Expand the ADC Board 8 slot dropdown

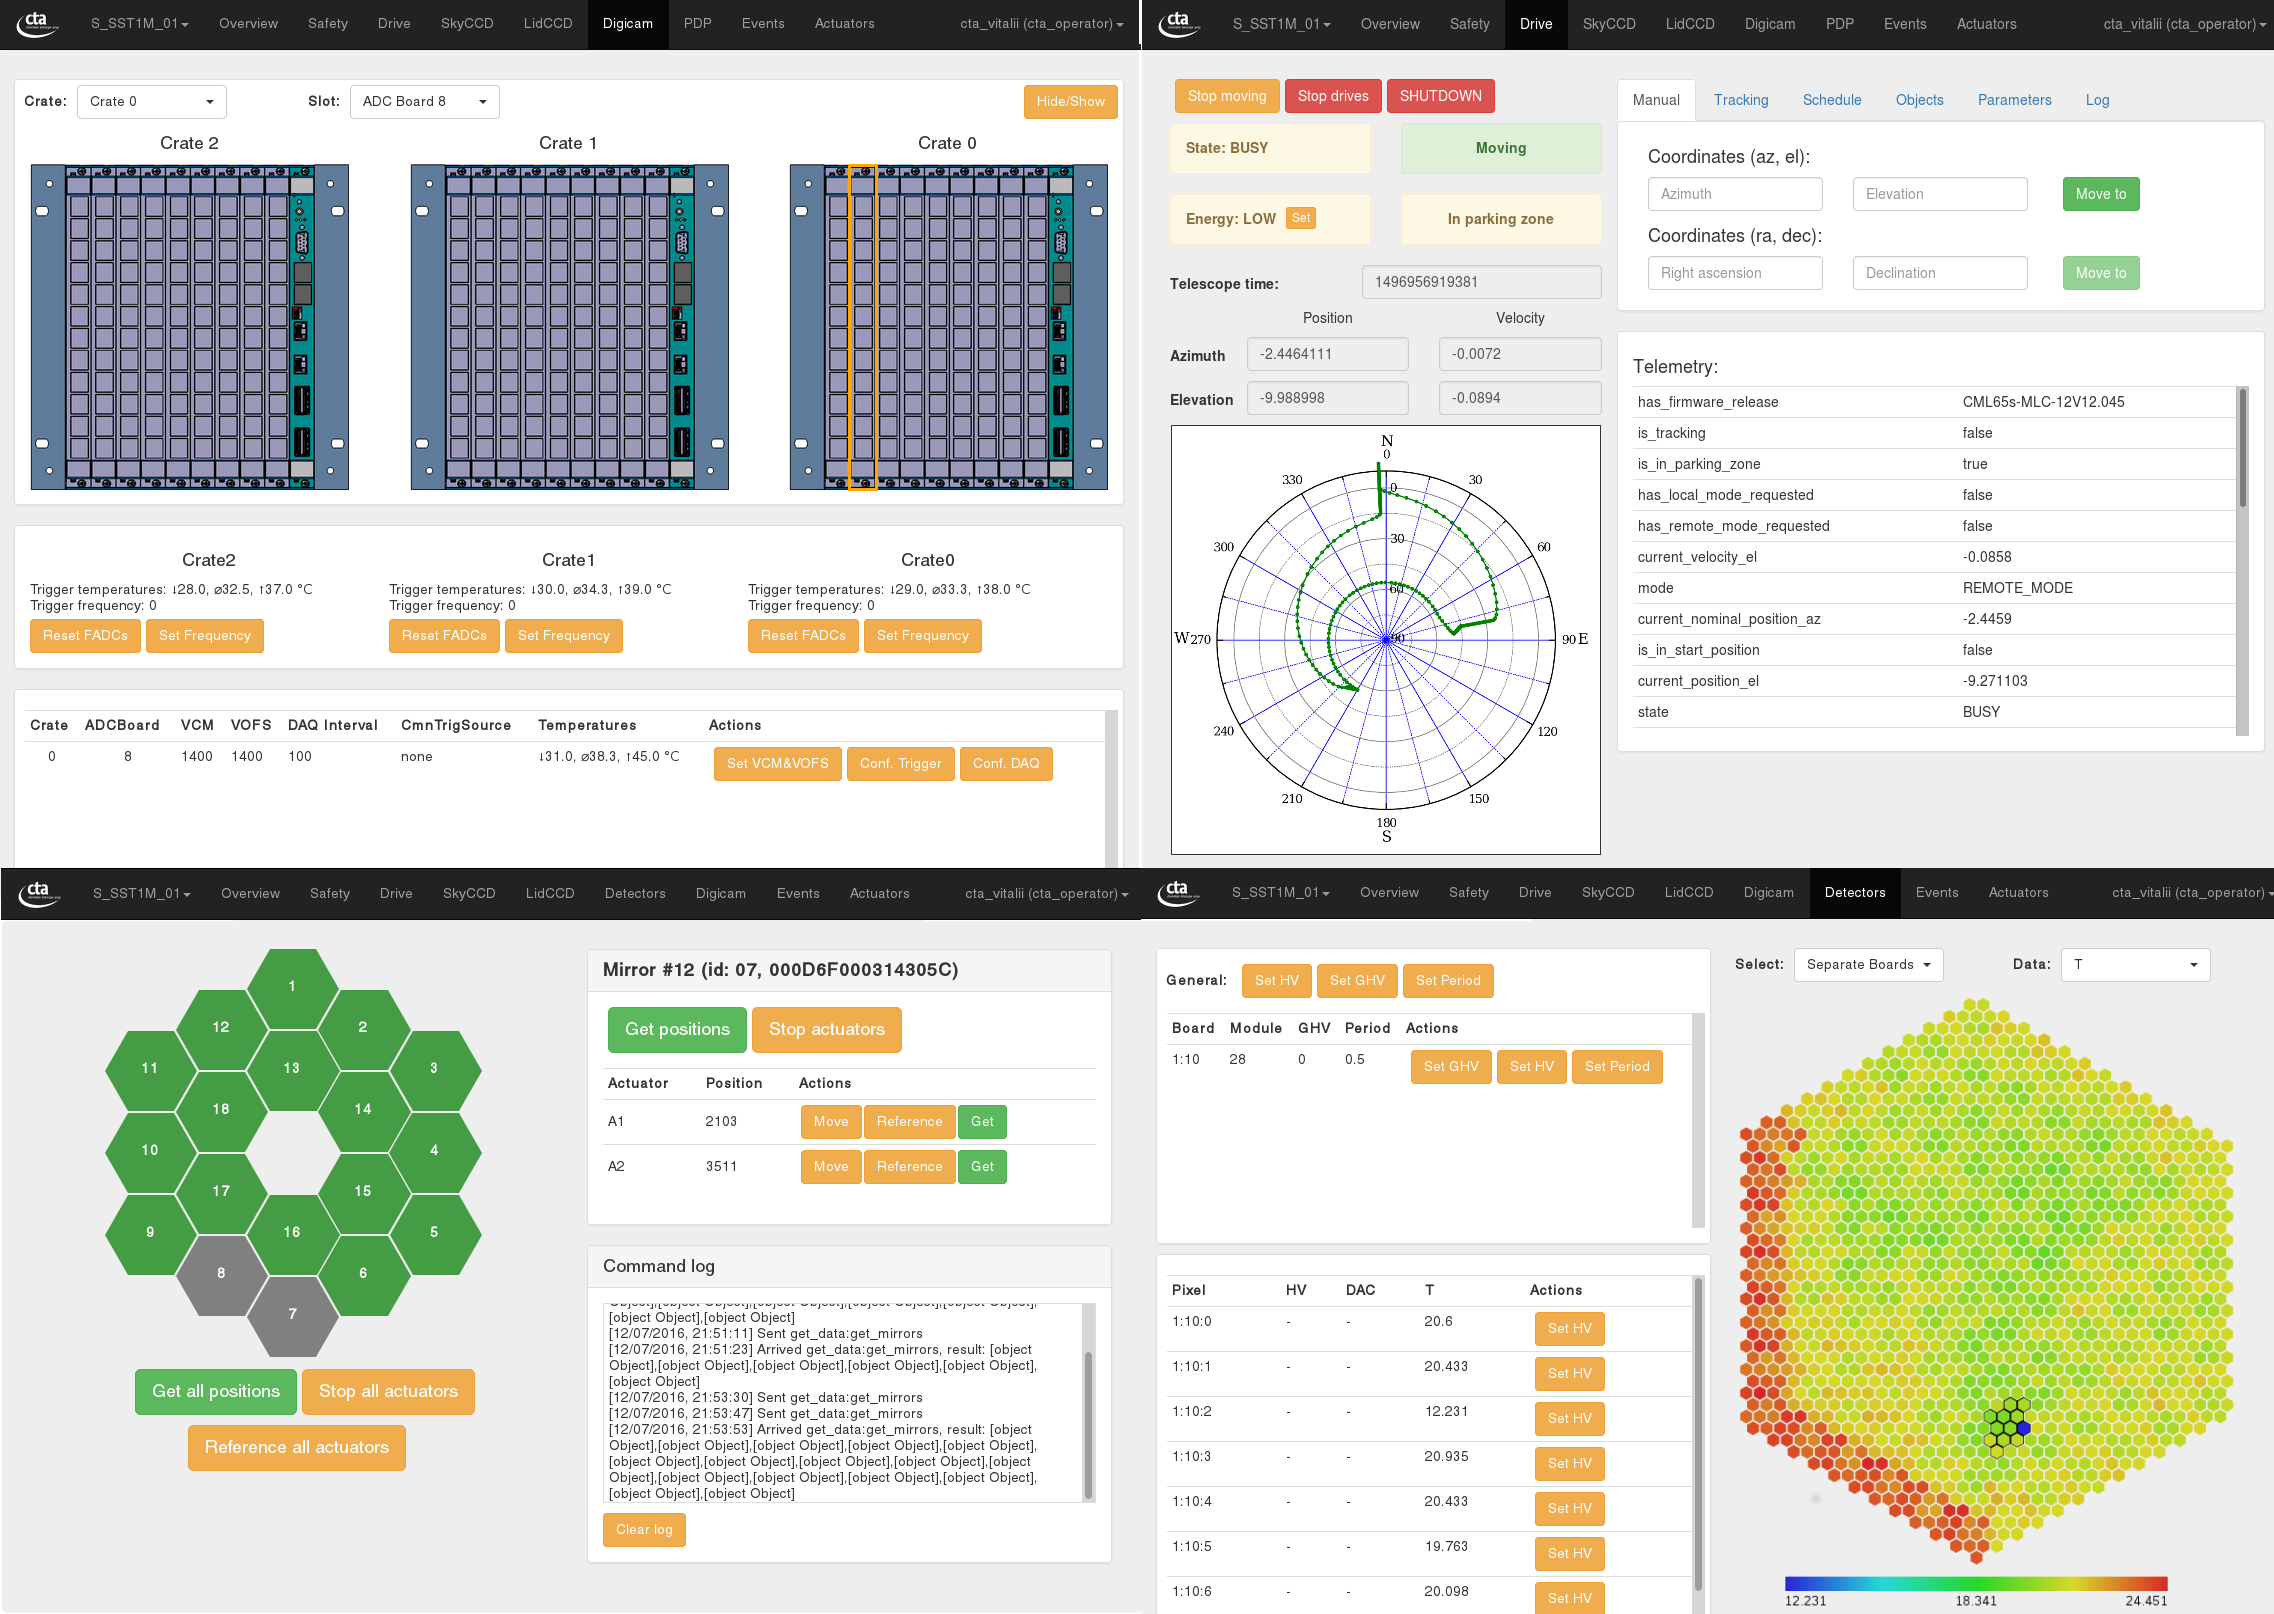tap(424, 101)
